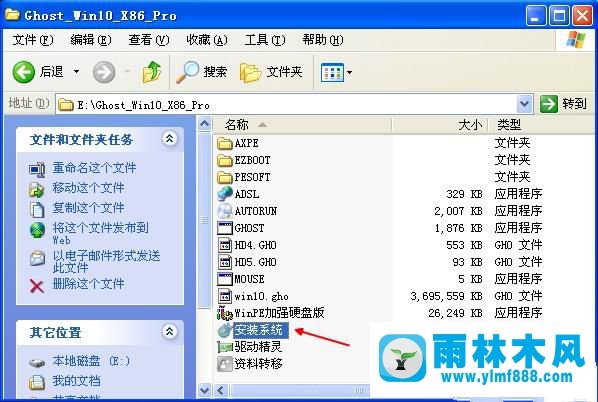Select the AUTORUN application icon
Viewport: 598px width, 402px height.
click(x=225, y=211)
